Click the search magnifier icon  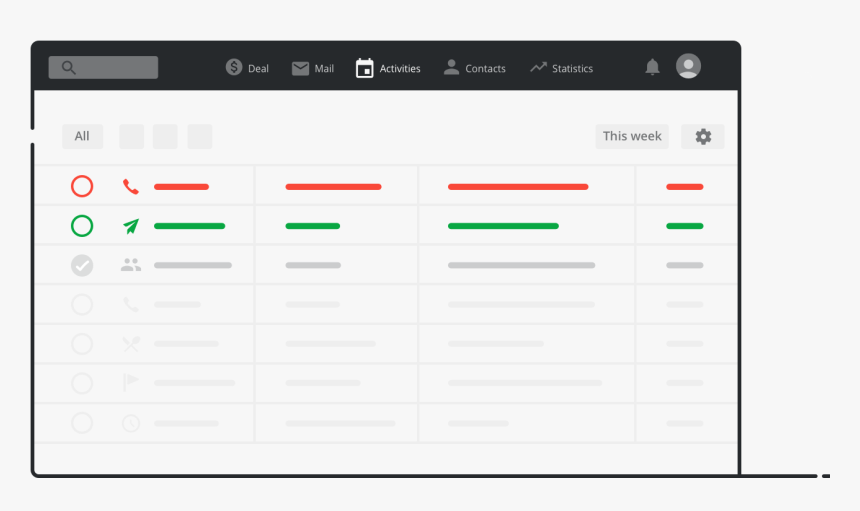coord(69,67)
